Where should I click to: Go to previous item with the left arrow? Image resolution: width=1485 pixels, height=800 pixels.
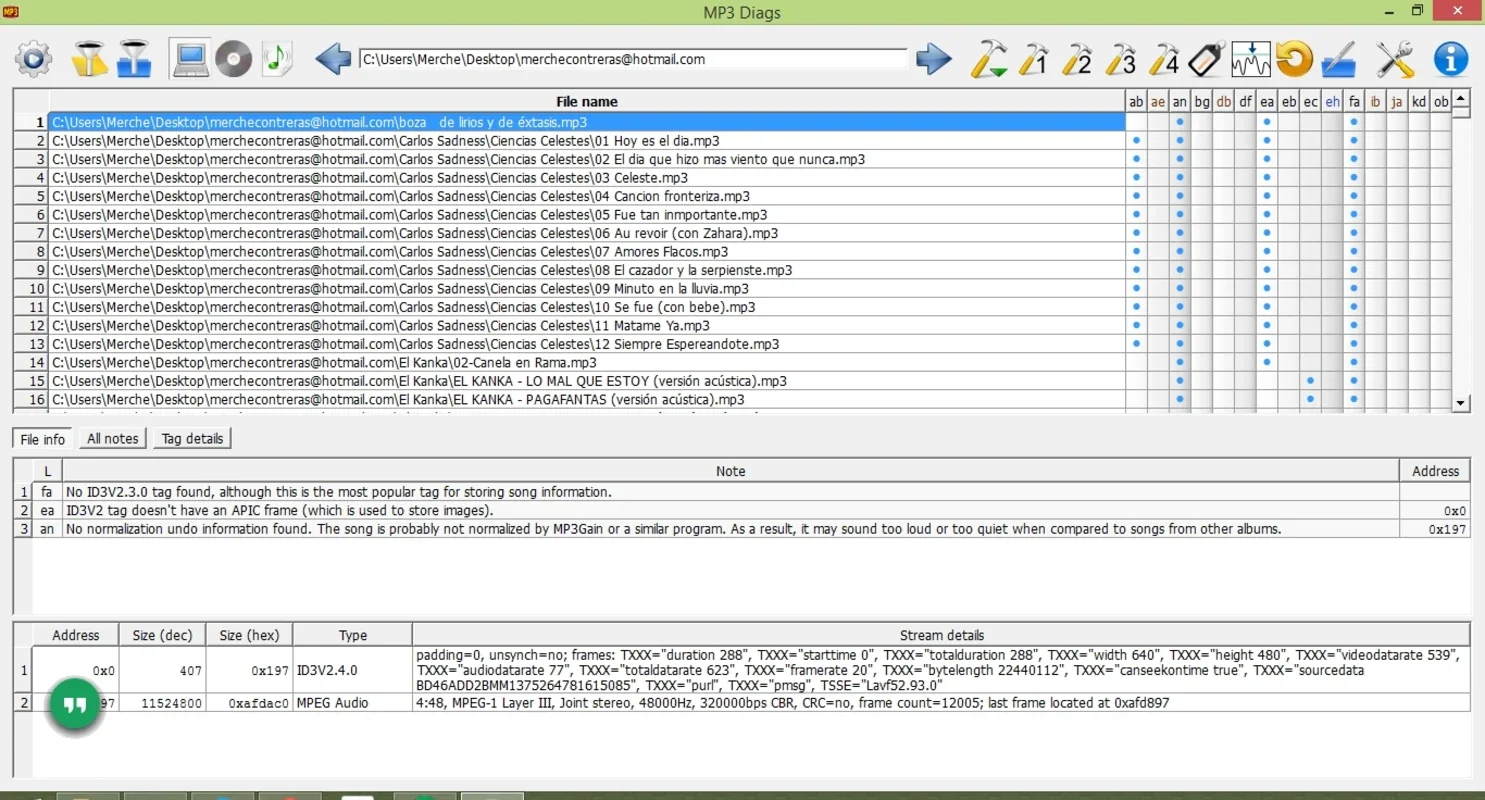(x=333, y=59)
